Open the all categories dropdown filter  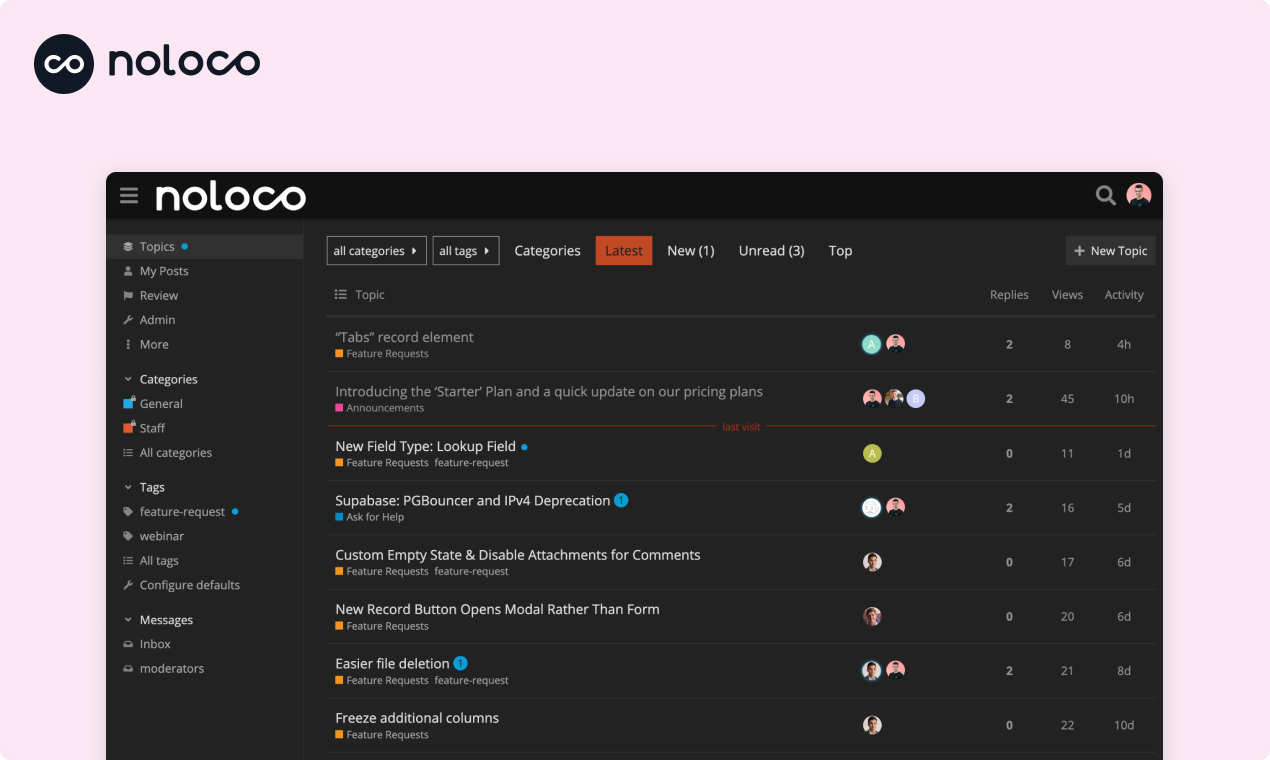(x=376, y=250)
